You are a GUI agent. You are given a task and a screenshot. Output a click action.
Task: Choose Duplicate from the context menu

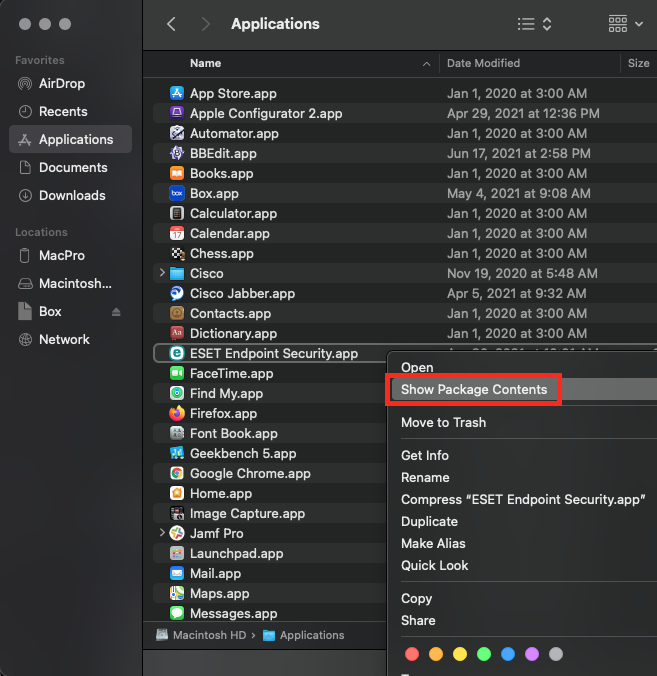tap(429, 521)
